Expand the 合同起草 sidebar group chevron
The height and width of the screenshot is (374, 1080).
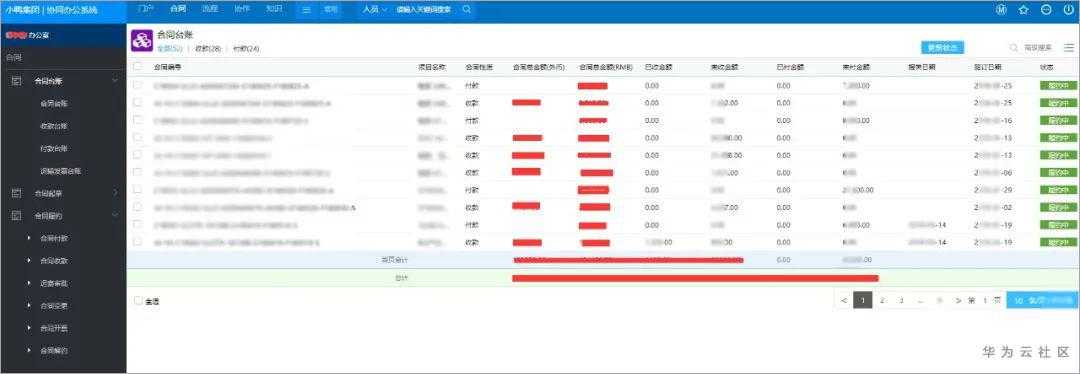pyautogui.click(x=115, y=194)
